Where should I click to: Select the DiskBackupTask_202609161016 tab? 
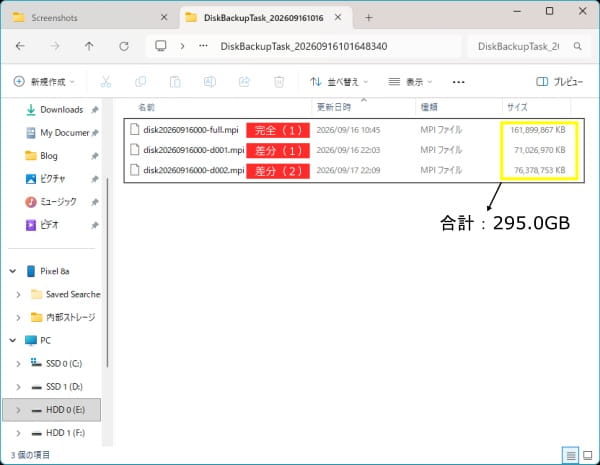tap(263, 18)
